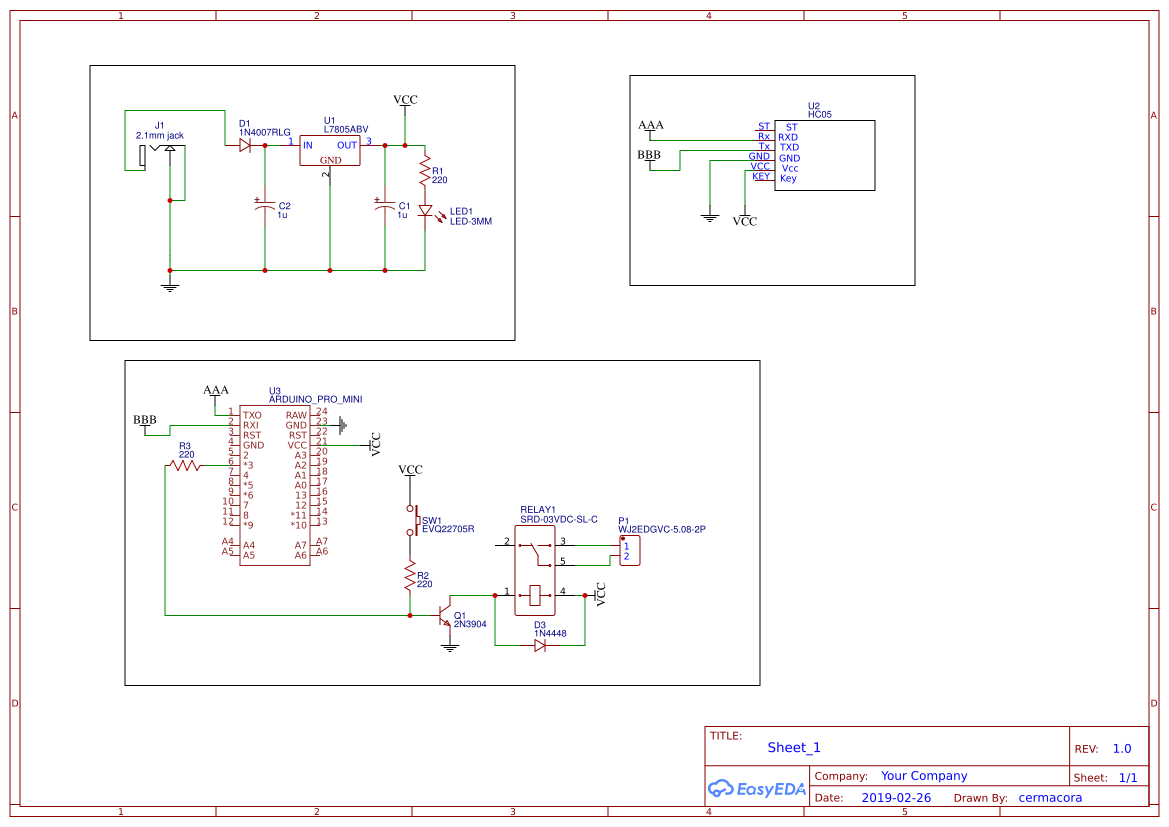This screenshot has height=827, width=1169.
Task: Select the L7805ABV voltage regulator U1
Action: tap(331, 150)
